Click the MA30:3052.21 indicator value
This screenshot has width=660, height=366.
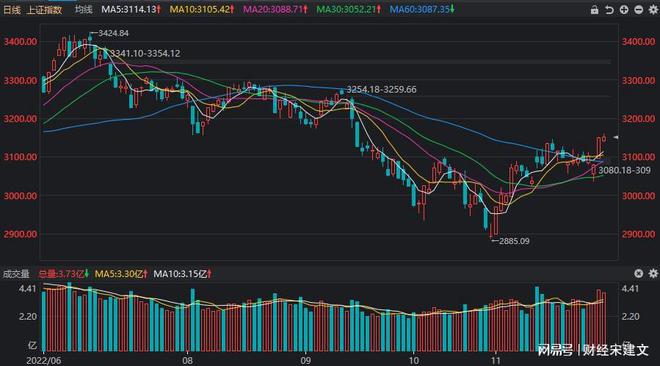click(x=349, y=9)
